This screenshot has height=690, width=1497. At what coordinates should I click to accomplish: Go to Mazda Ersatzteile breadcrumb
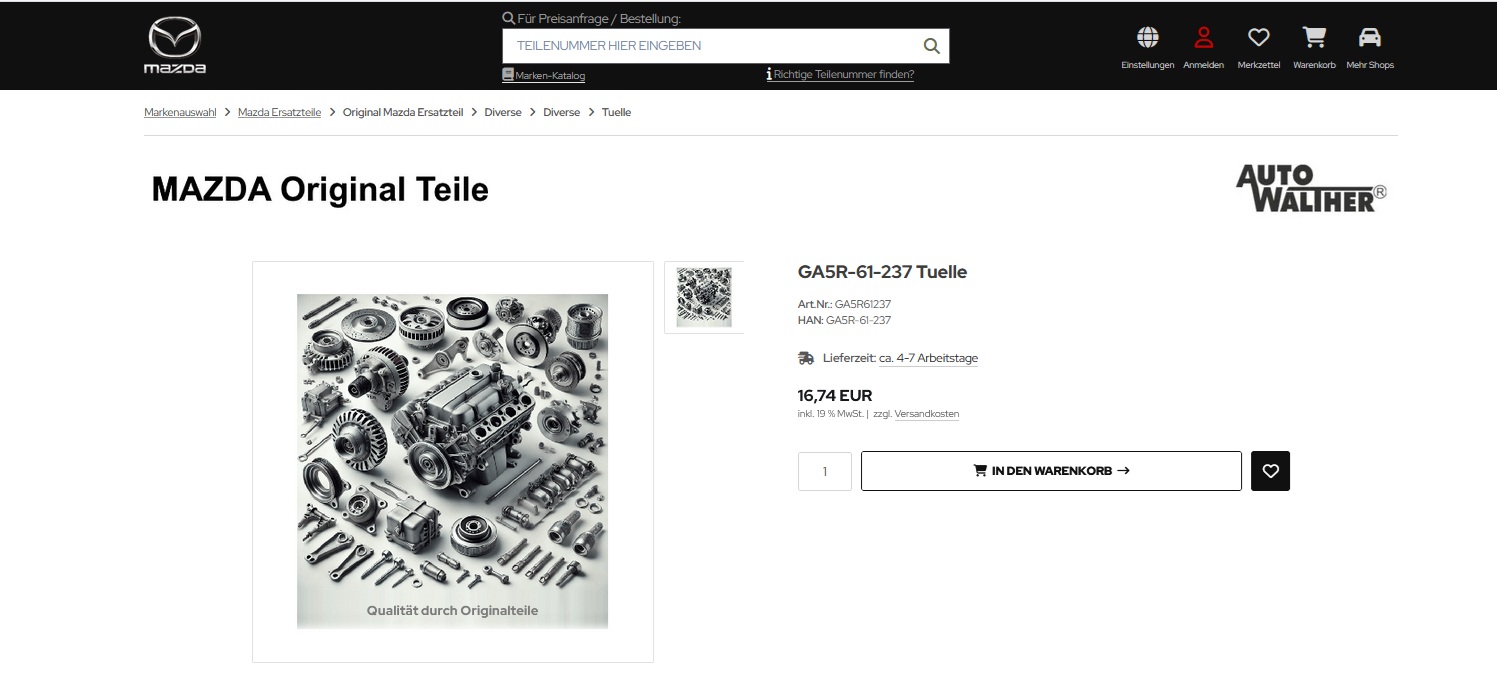click(279, 112)
